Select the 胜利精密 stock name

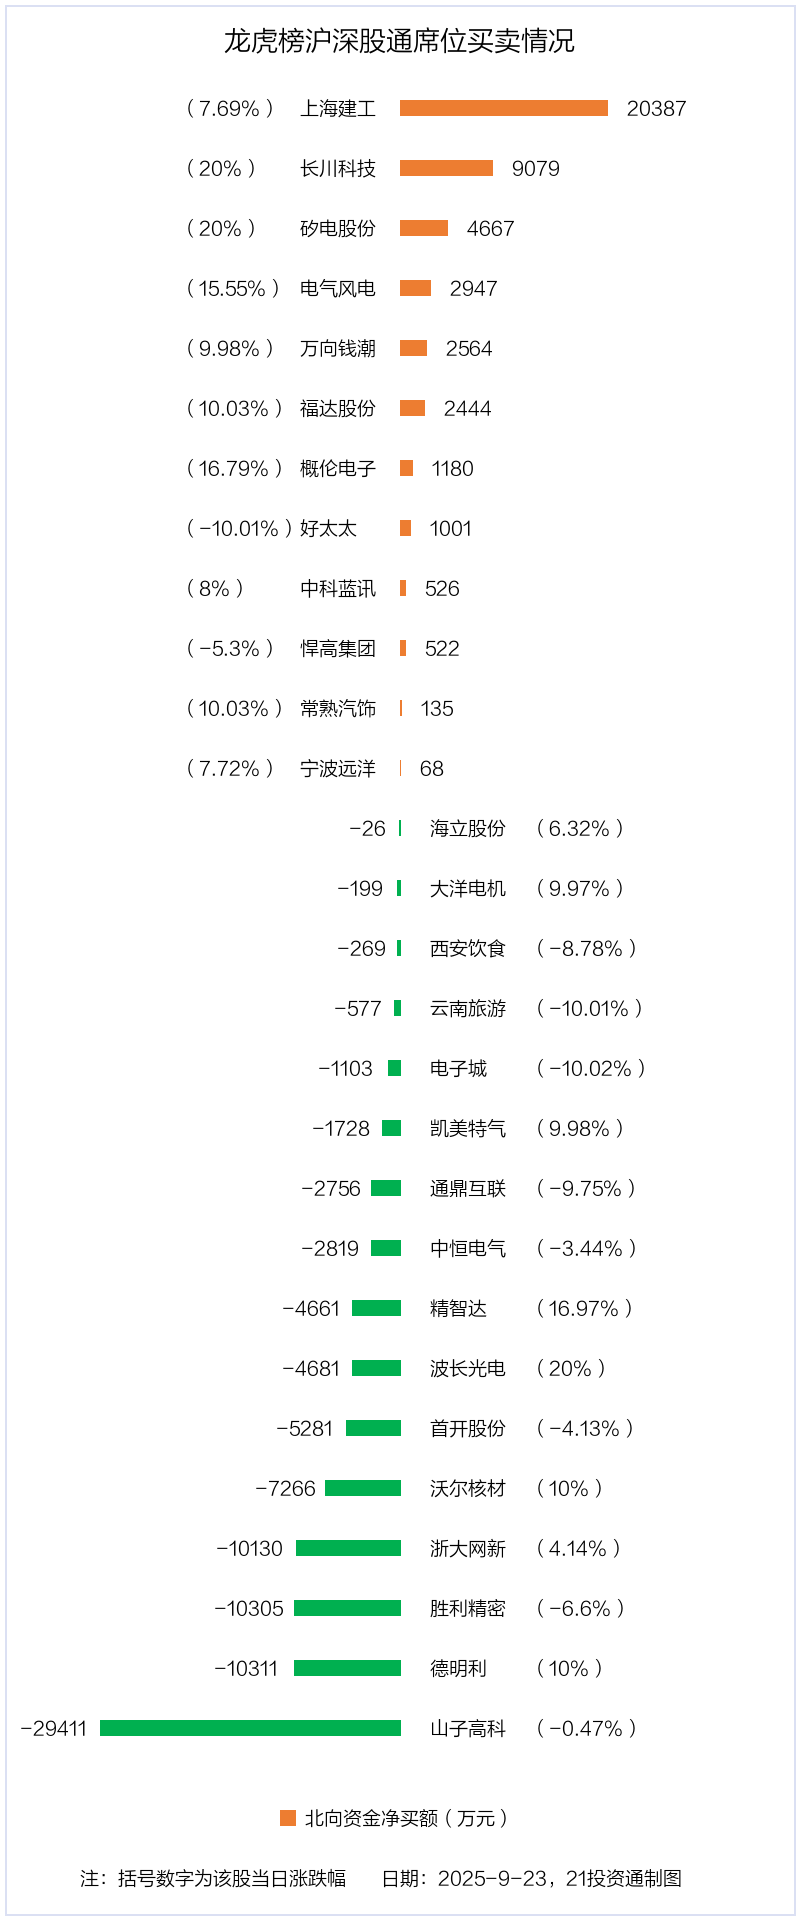468,1608
